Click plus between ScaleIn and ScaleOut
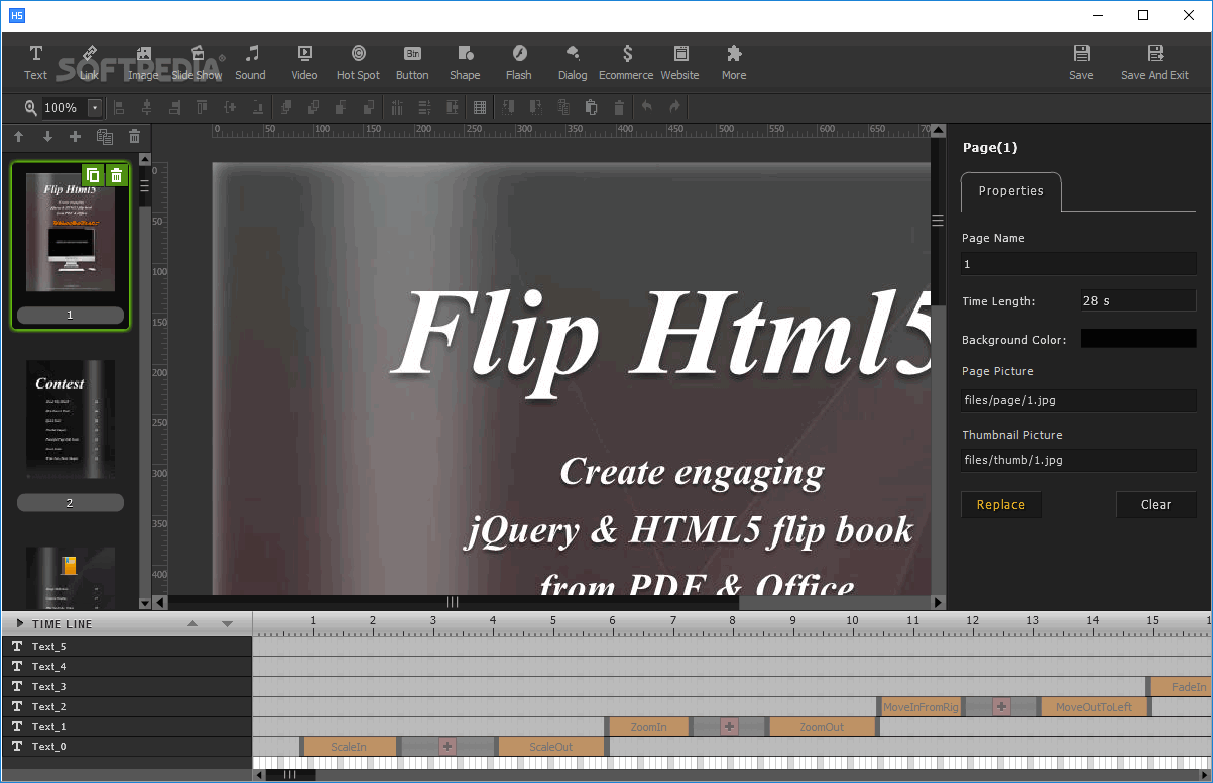Screen dimensions: 1213x783 447,747
